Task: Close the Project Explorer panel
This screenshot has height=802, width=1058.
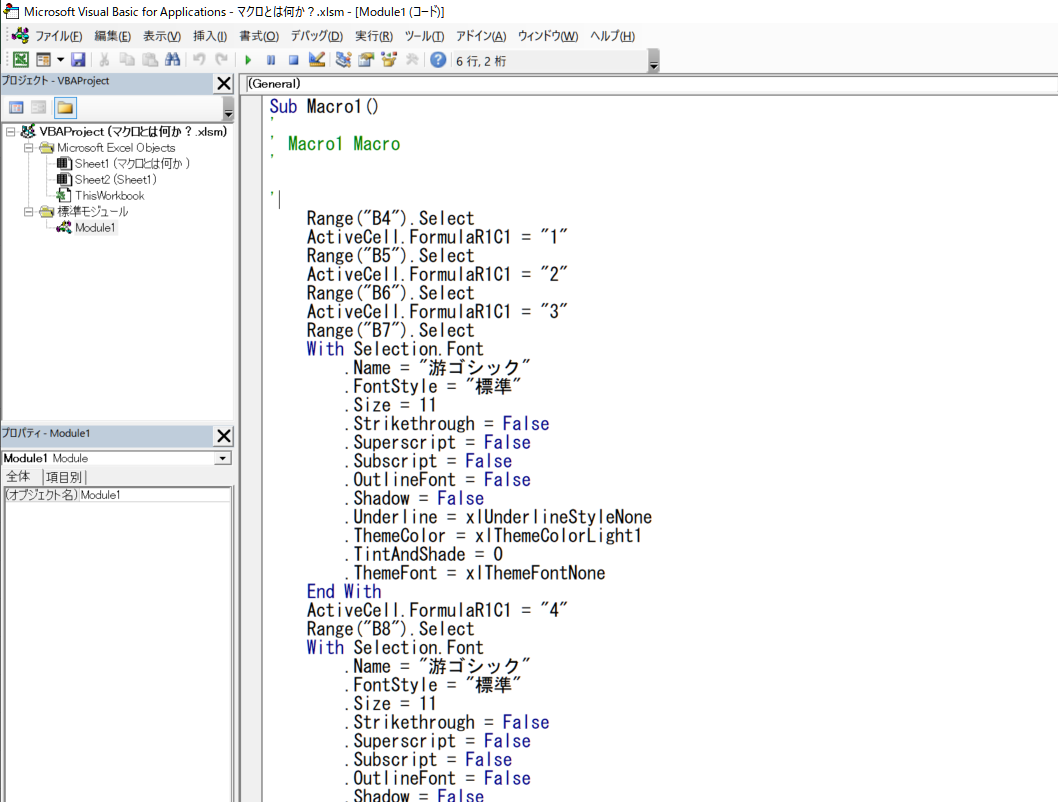Action: [x=224, y=84]
